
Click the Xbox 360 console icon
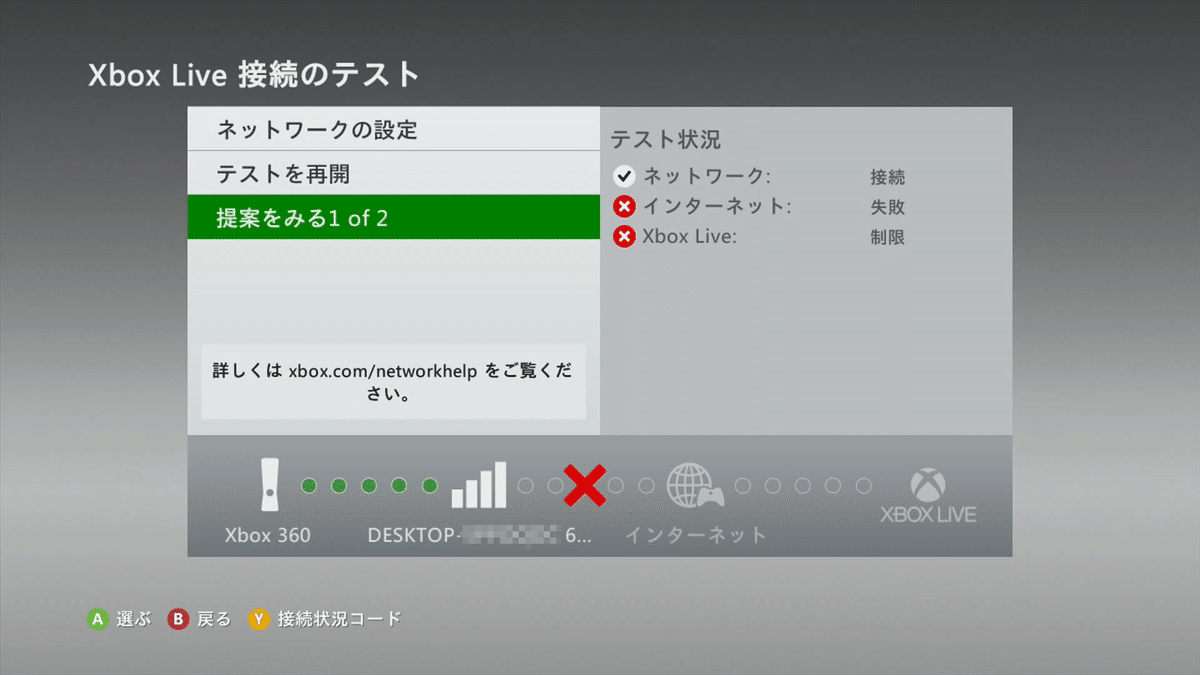click(268, 485)
